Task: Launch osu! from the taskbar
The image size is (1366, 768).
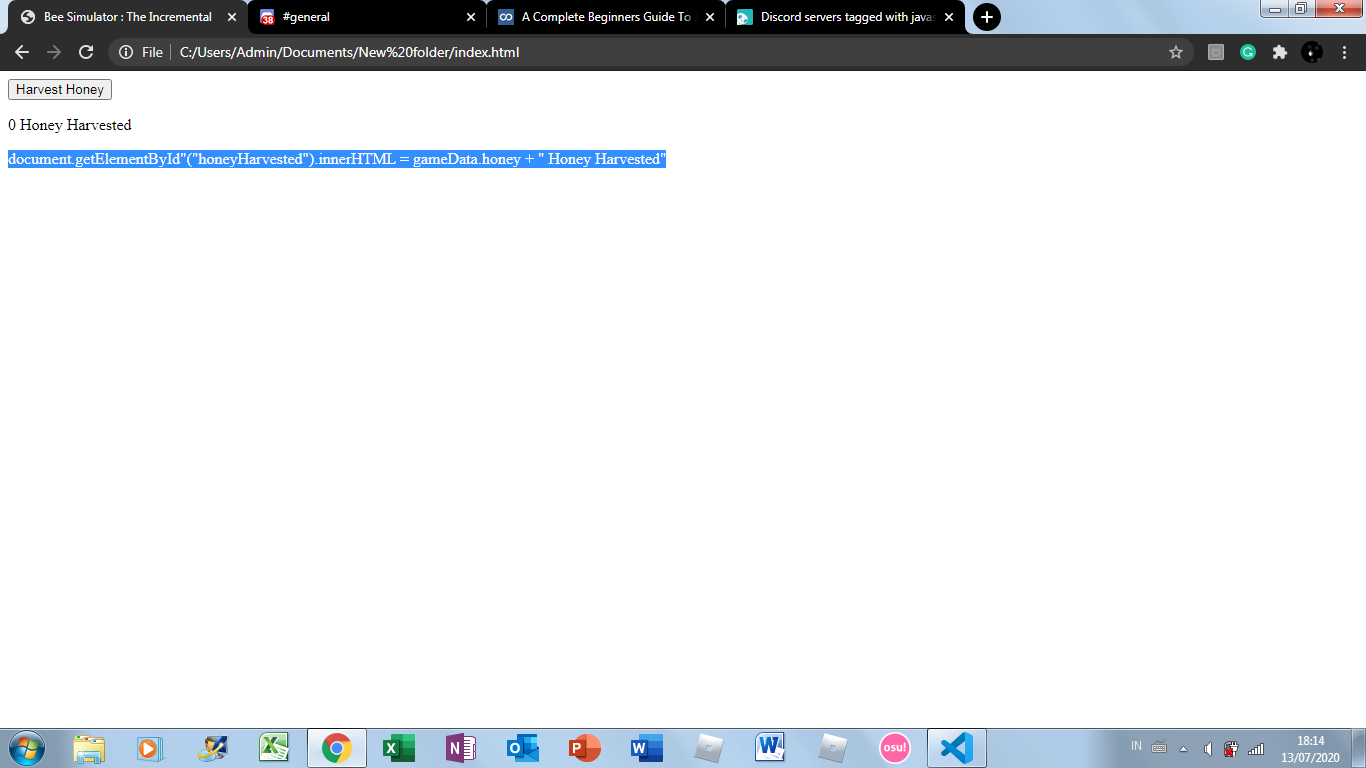Action: [894, 748]
